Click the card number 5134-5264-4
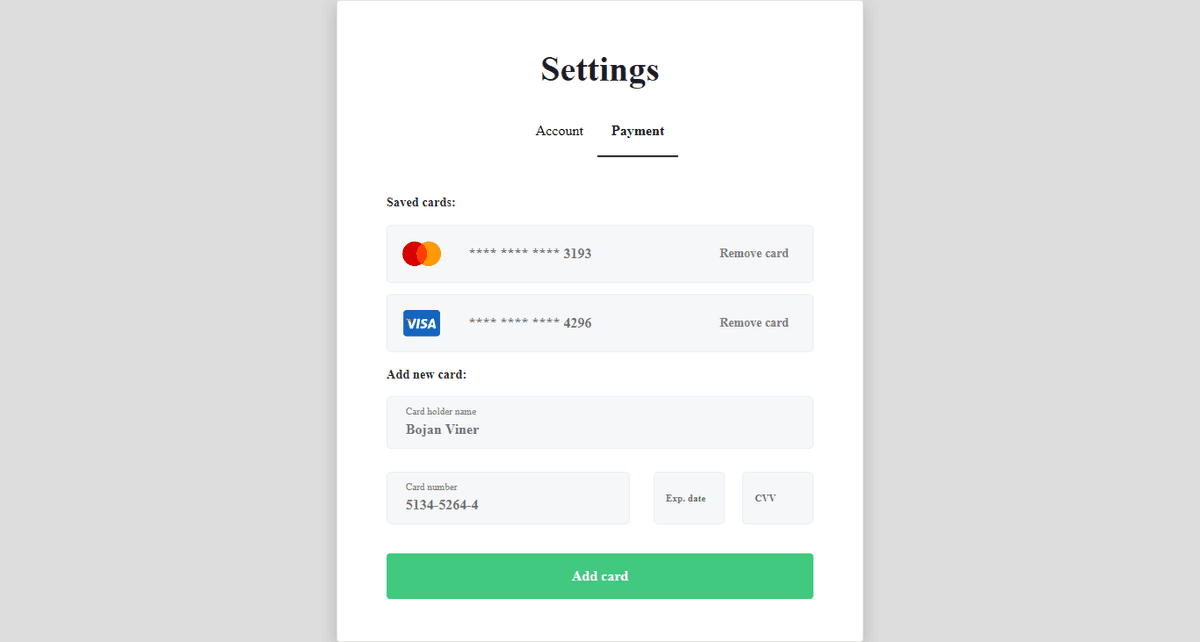 pyautogui.click(x=441, y=505)
